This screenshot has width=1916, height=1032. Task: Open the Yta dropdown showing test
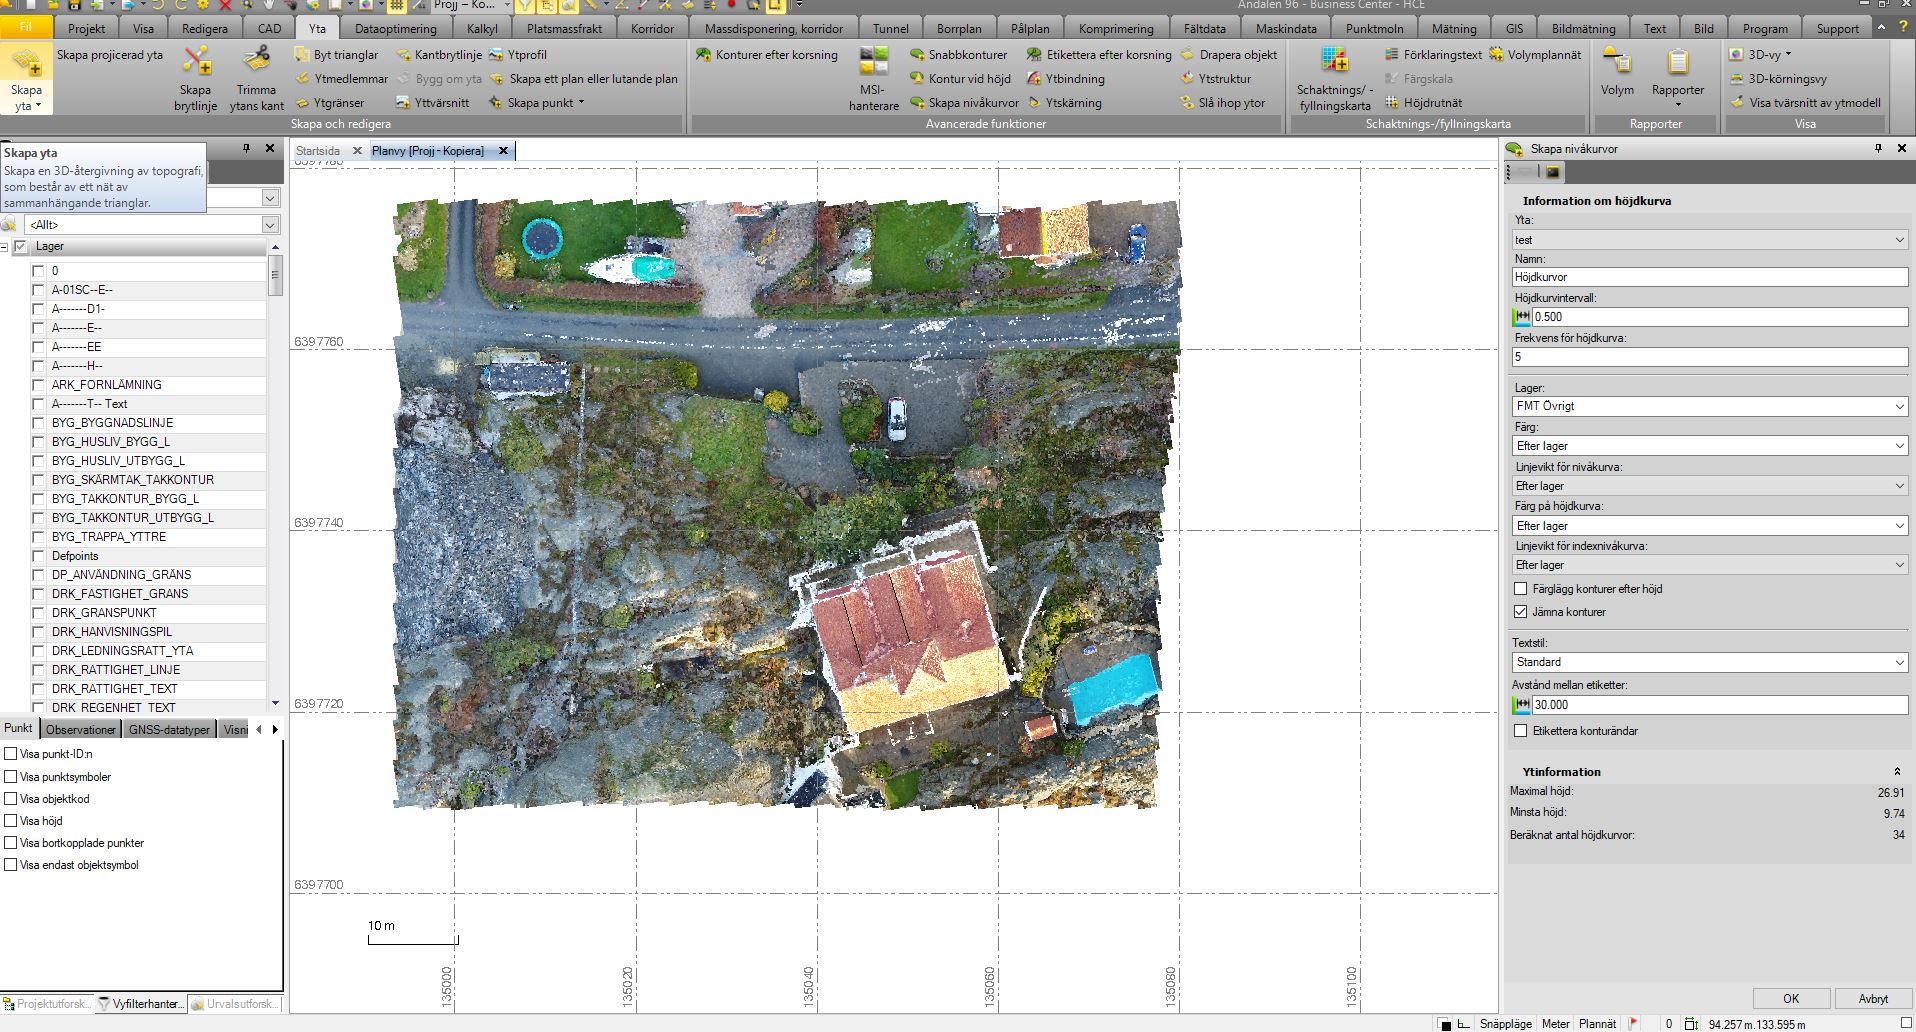1709,240
